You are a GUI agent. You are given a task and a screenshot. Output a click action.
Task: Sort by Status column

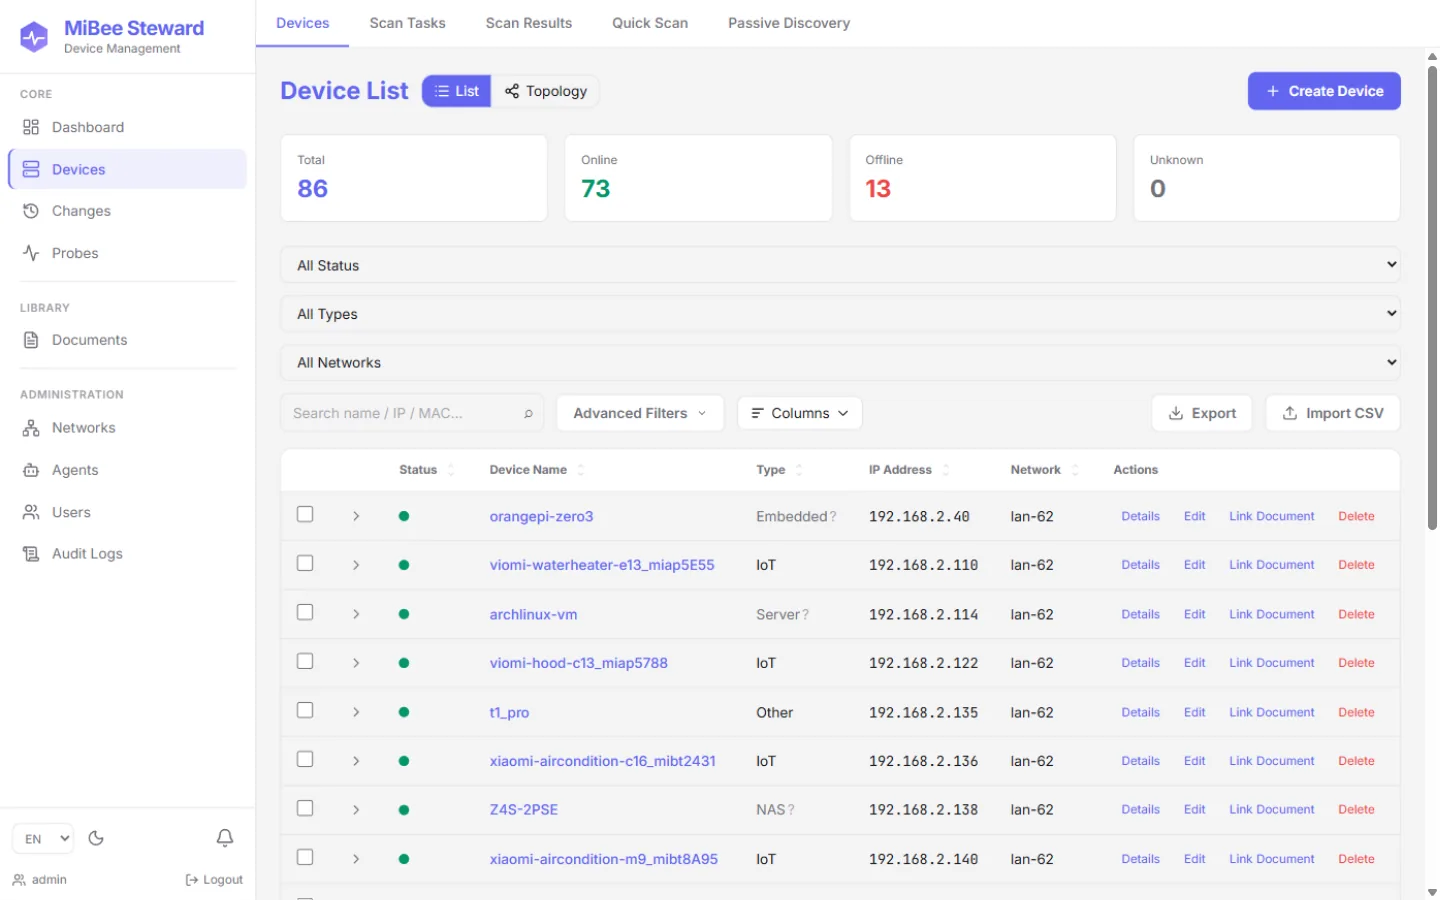[427, 470]
